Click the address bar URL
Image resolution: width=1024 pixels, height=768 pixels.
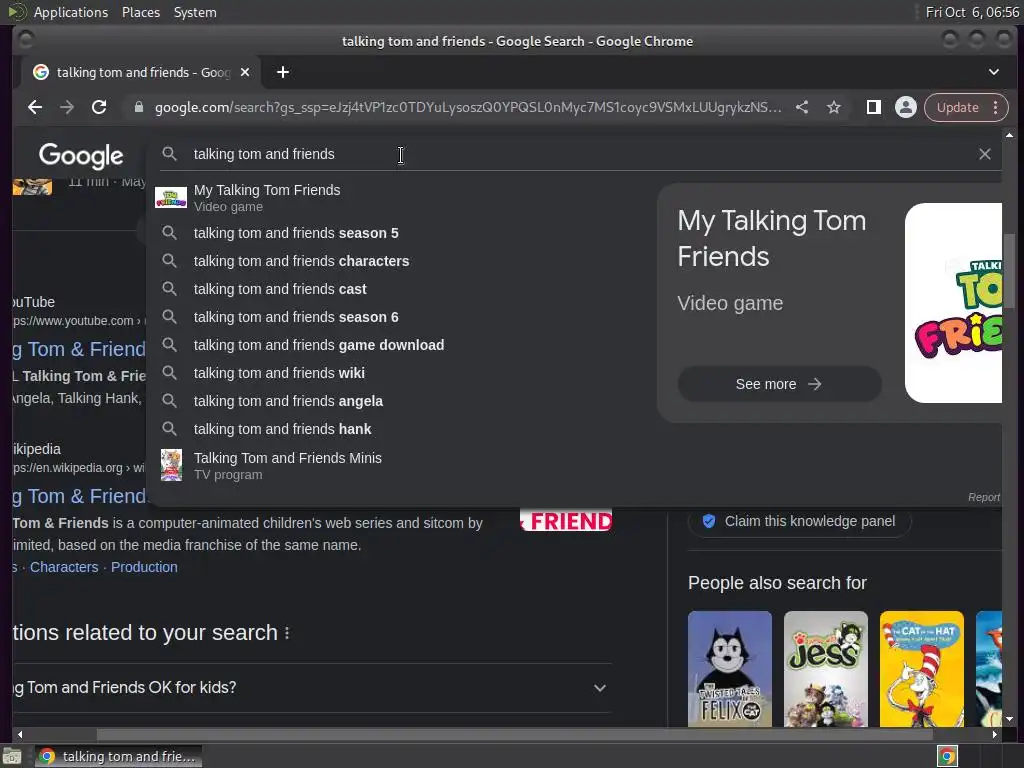(x=468, y=108)
